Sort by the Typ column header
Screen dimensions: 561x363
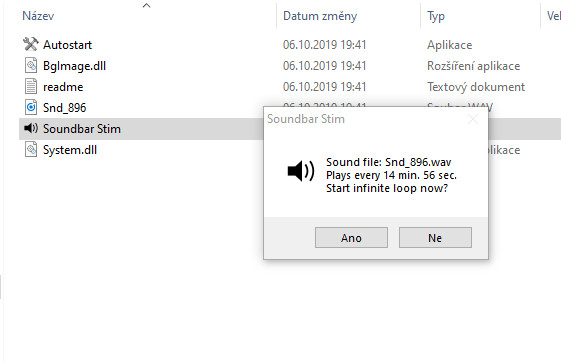pyautogui.click(x=436, y=16)
